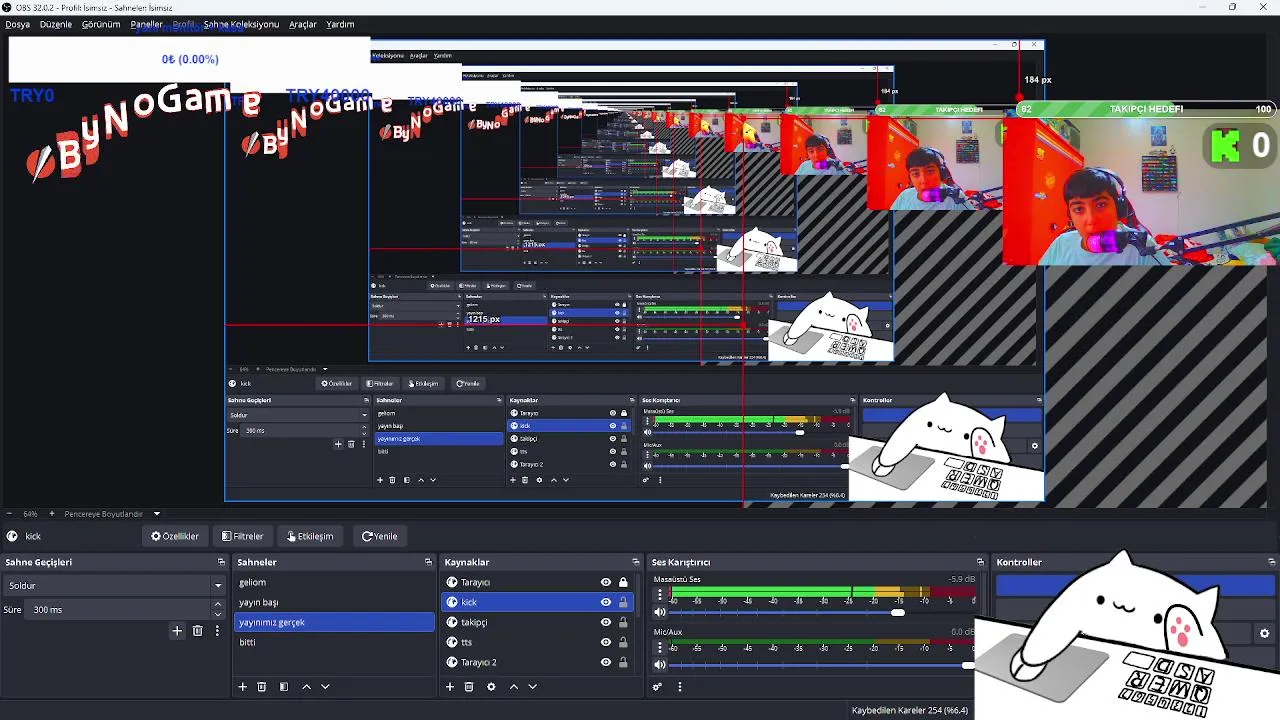Image resolution: width=1280 pixels, height=720 pixels.
Task: Lock the tts source
Action: (623, 642)
